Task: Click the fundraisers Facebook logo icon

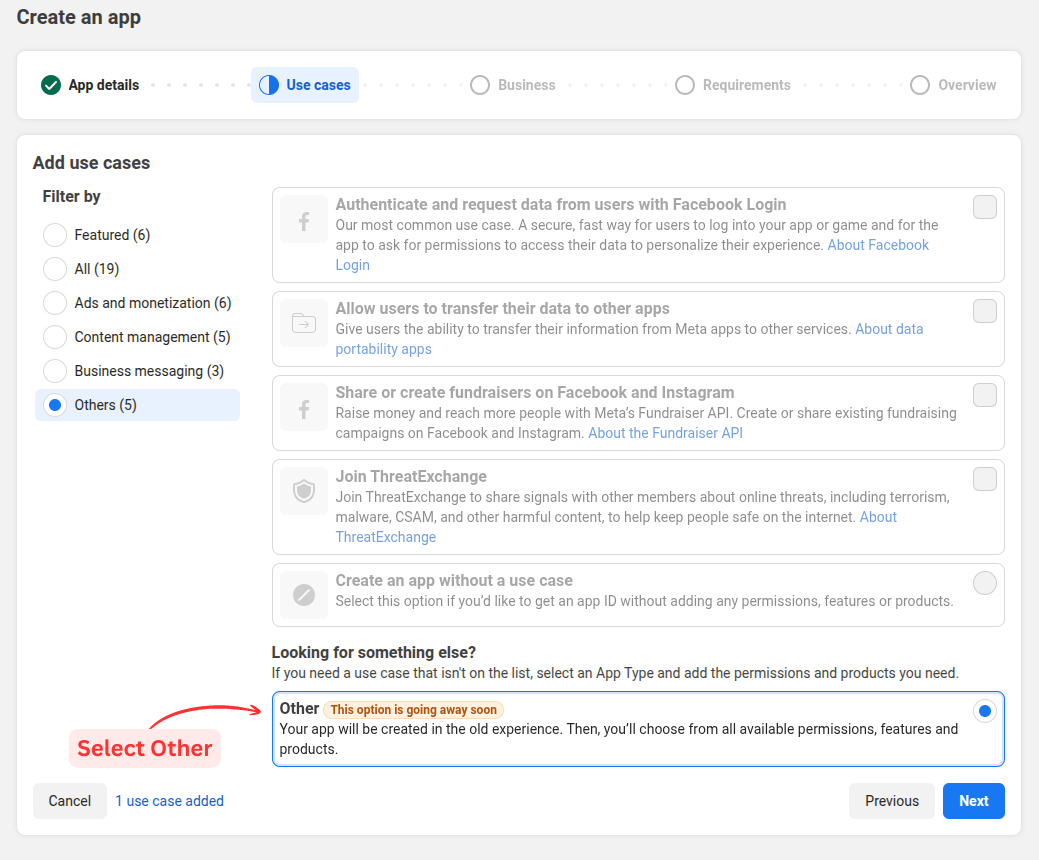Action: point(304,407)
